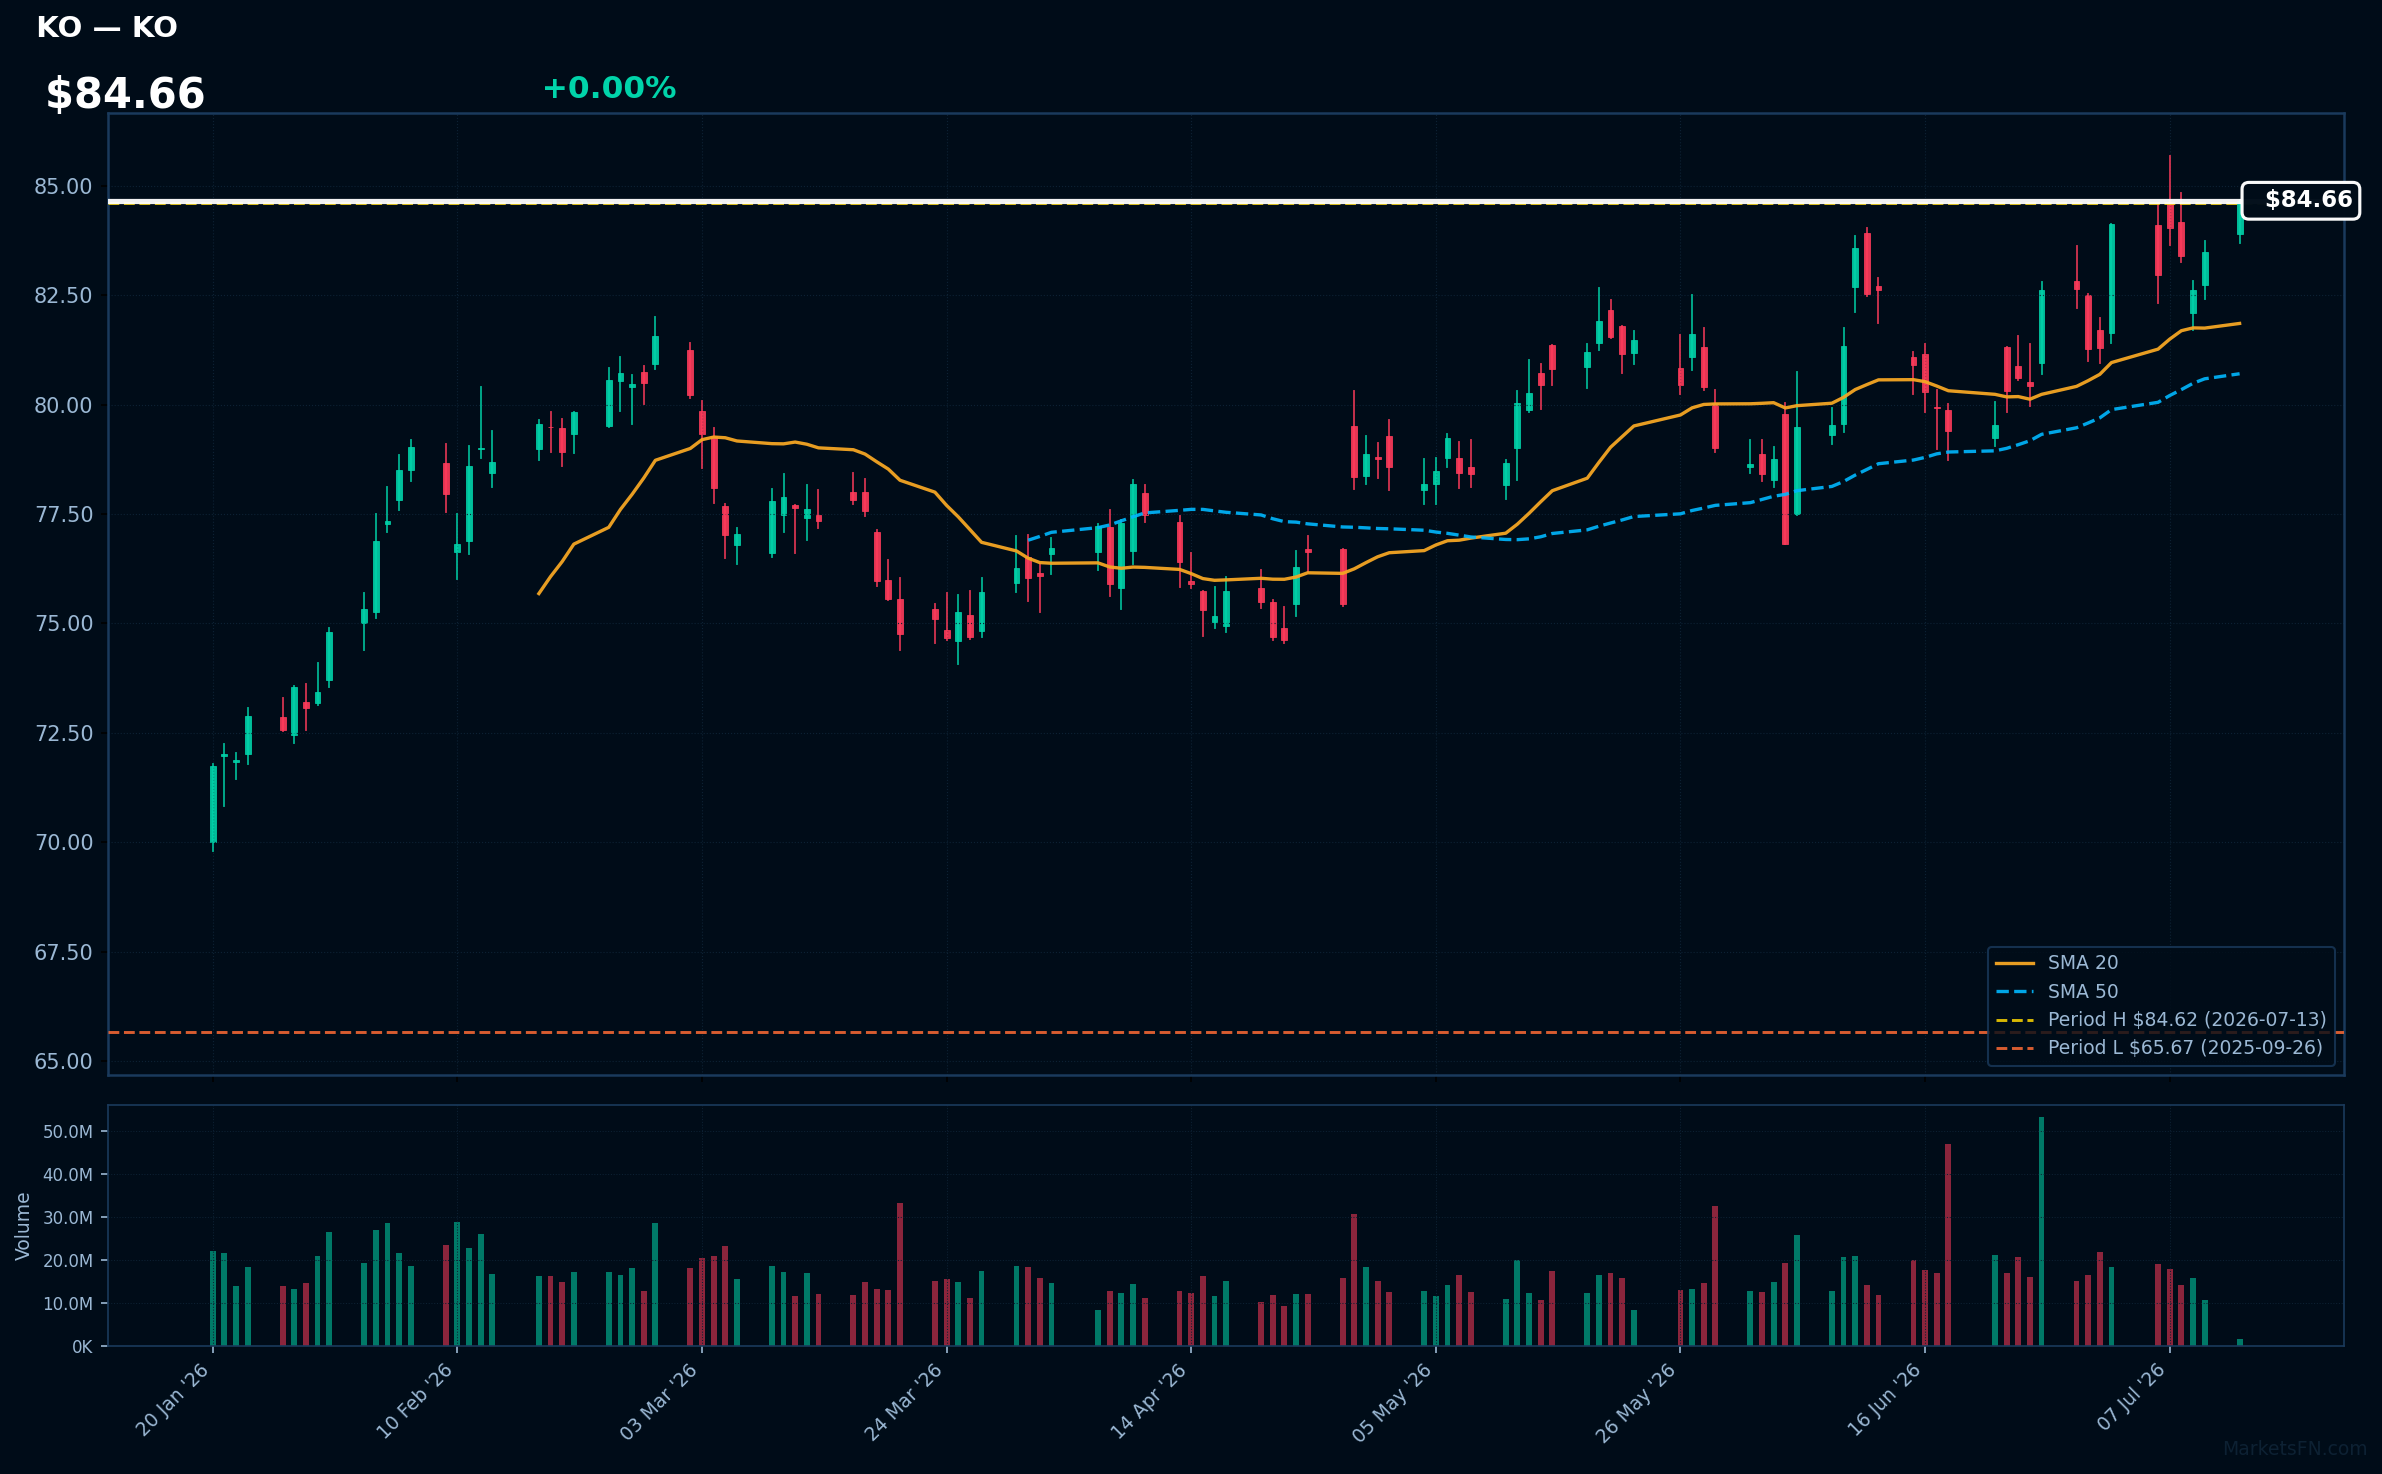This screenshot has width=2382, height=1474.
Task: Click the 80.00 price axis label
Action: tap(63, 405)
